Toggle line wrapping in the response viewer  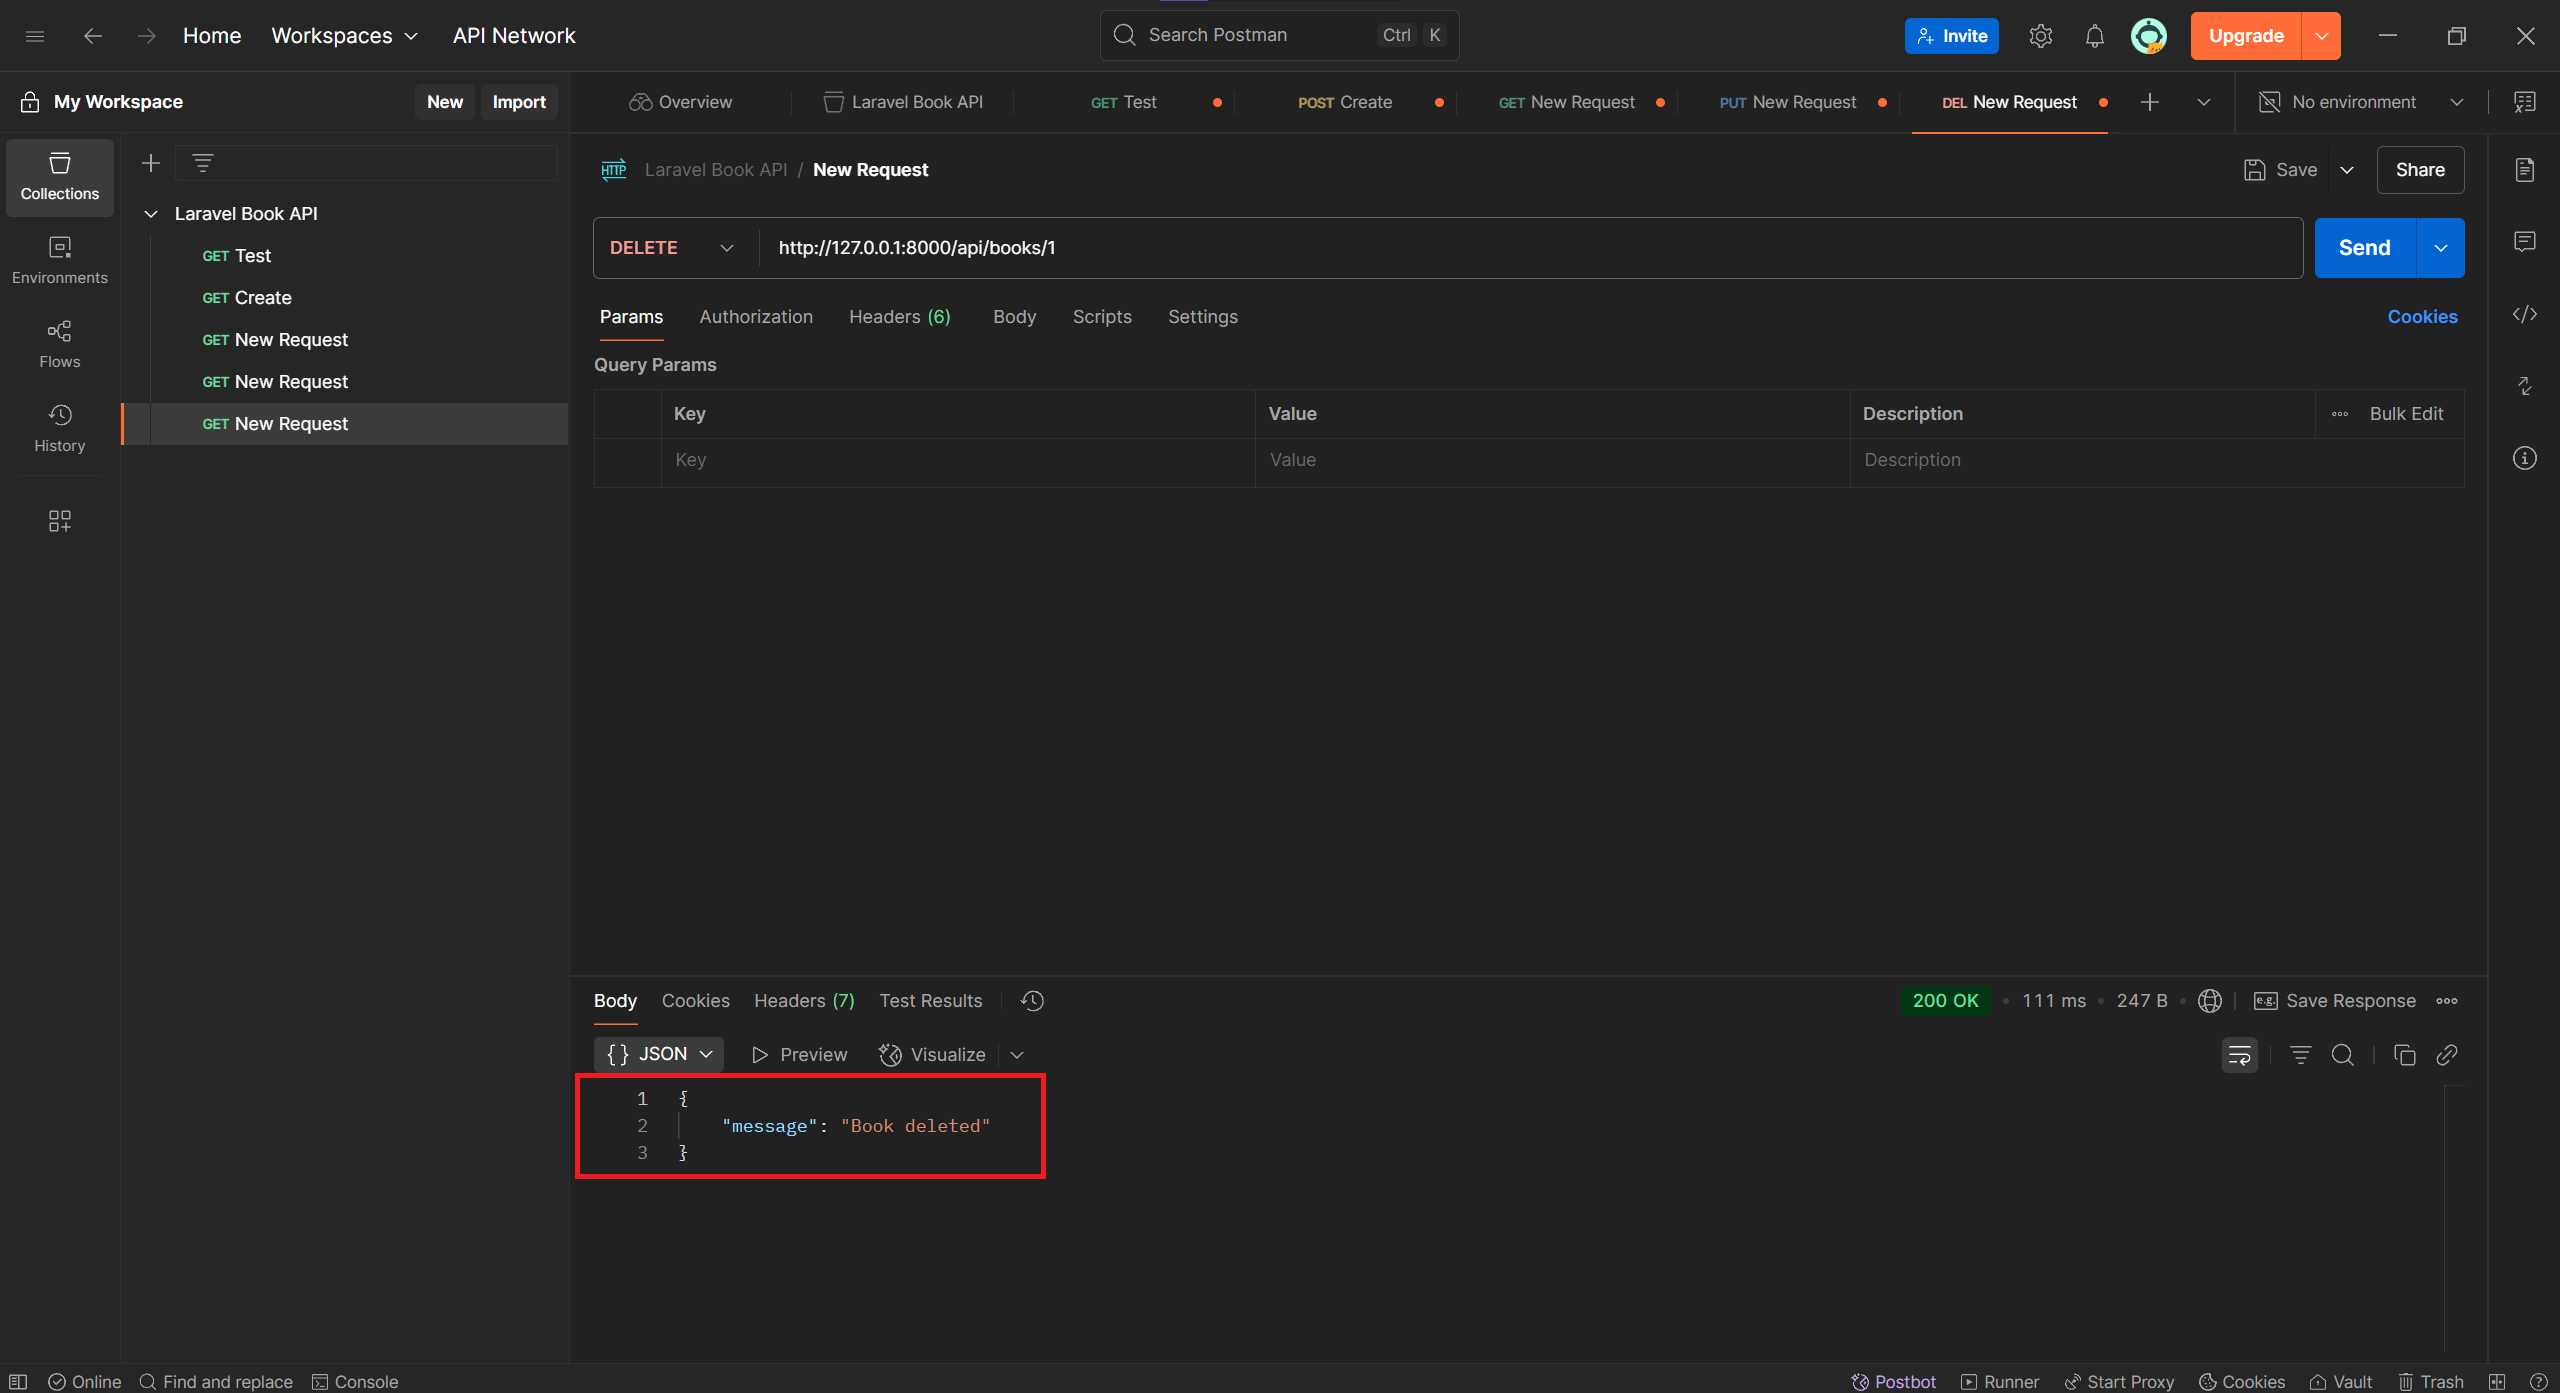[x=2240, y=1055]
